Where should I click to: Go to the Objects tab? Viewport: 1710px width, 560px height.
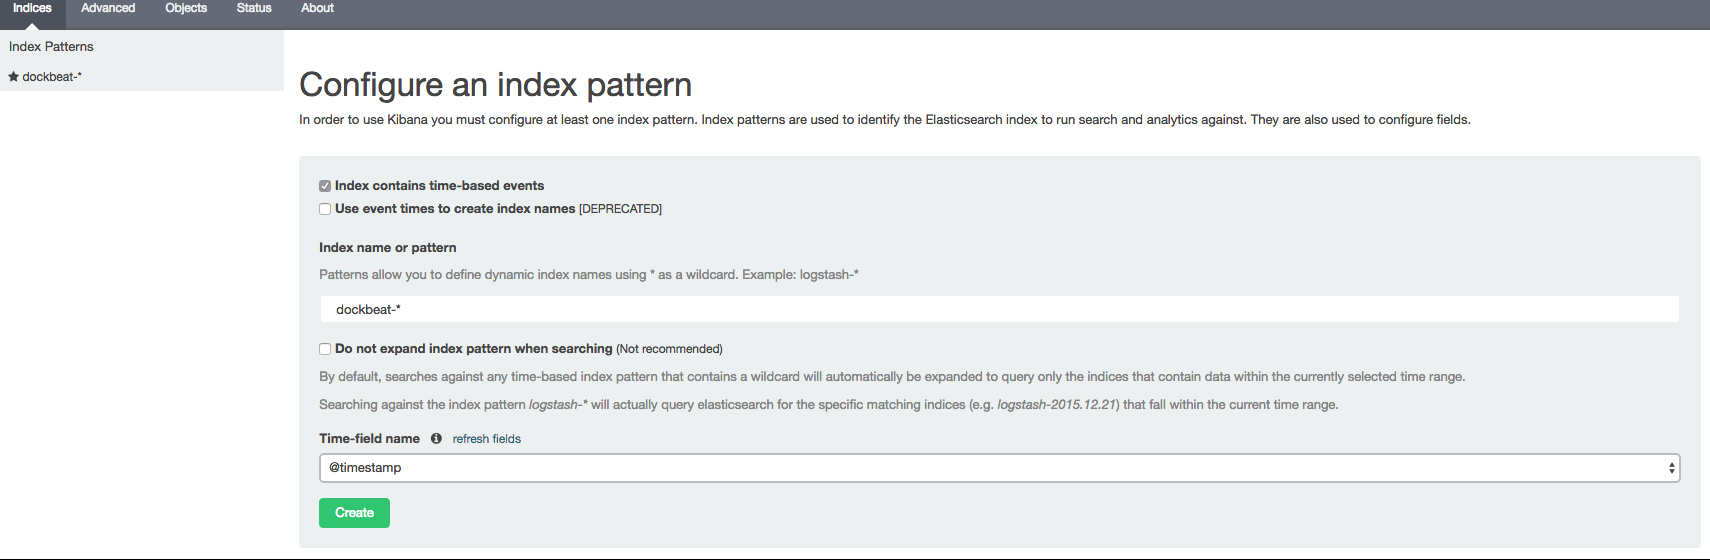[x=186, y=8]
